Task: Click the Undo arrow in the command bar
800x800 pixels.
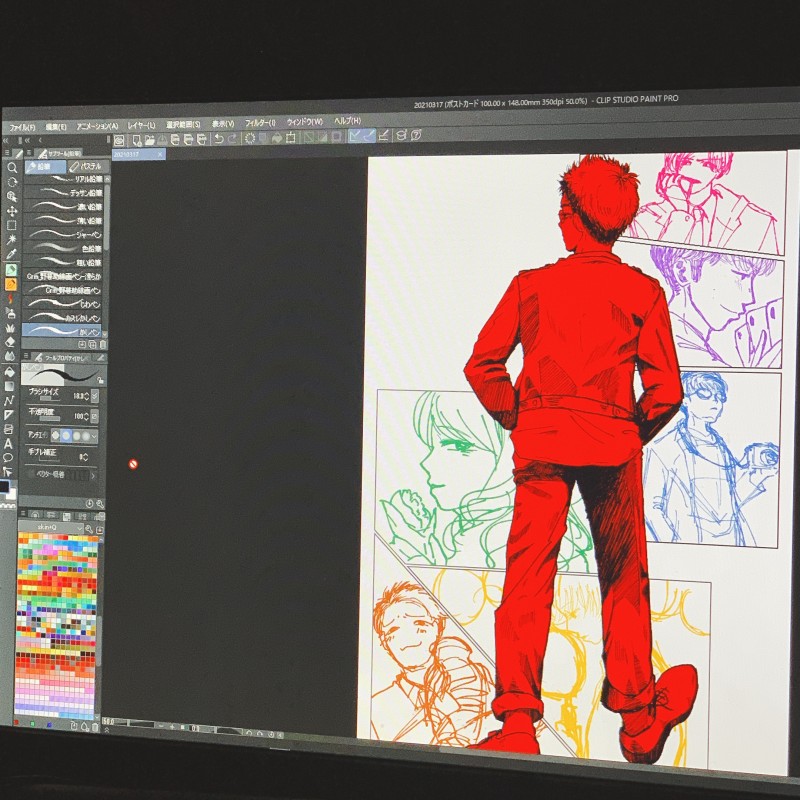Action: click(219, 138)
